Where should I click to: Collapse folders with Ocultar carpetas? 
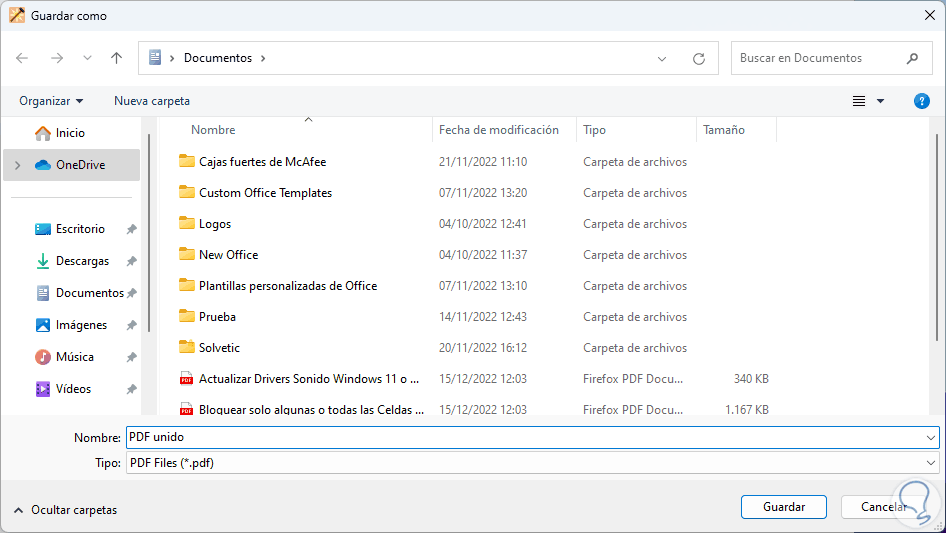pyautogui.click(x=65, y=510)
